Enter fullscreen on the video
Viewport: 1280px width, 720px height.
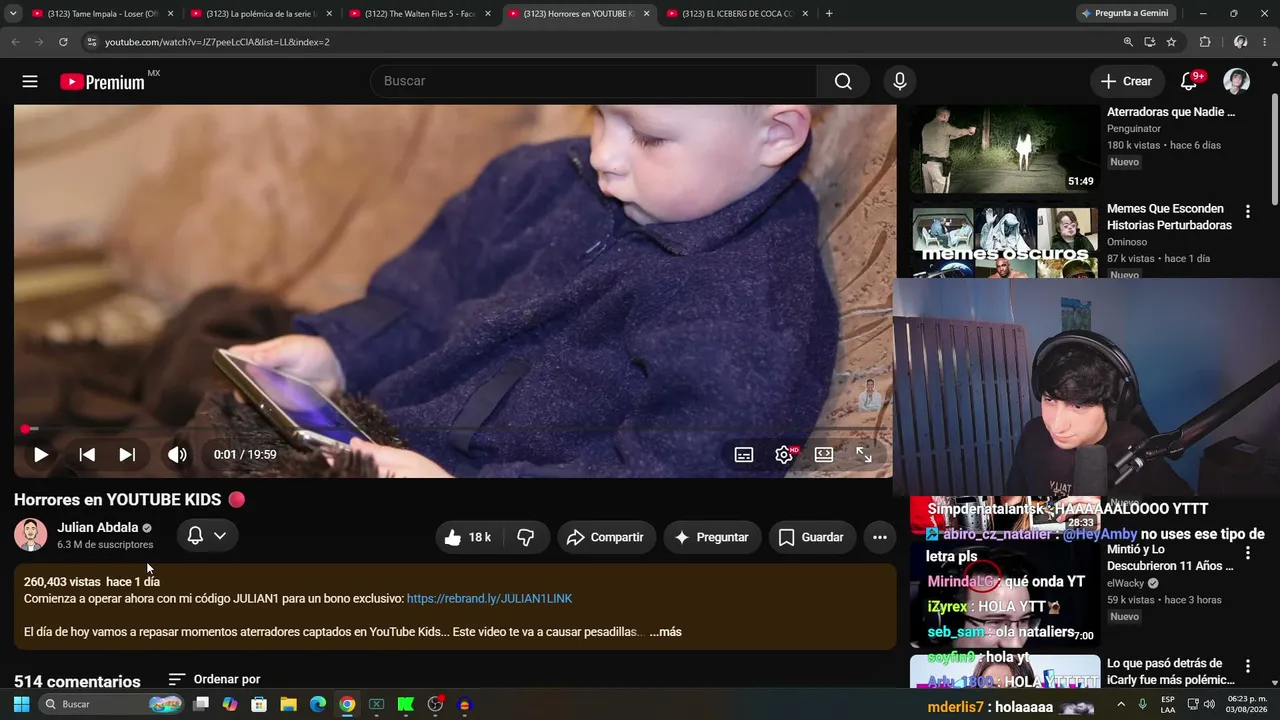click(864, 454)
